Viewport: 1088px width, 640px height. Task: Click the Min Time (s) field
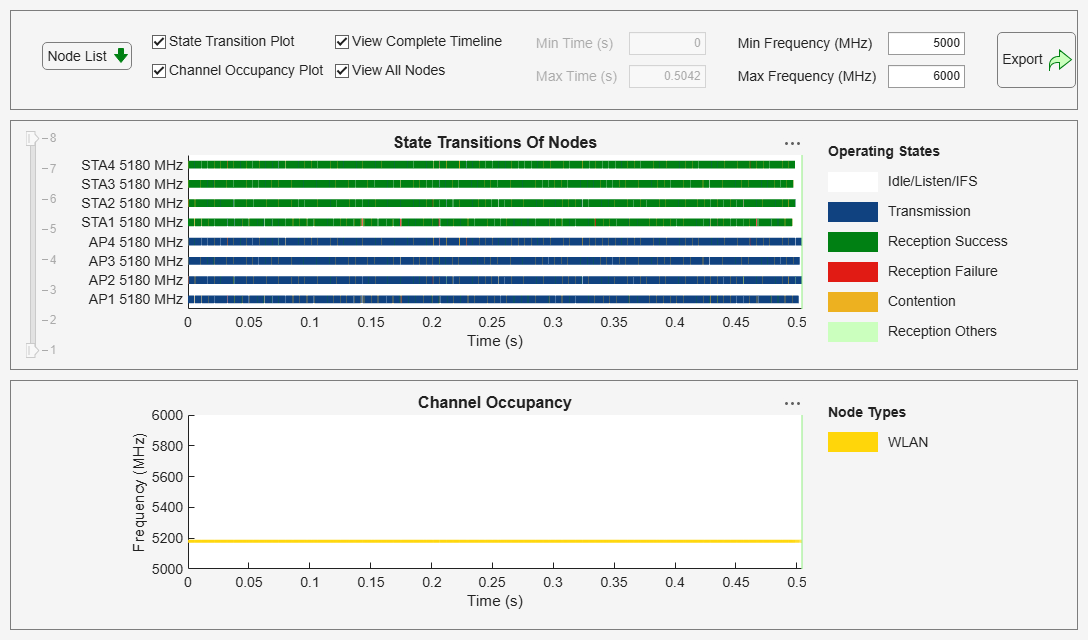point(668,43)
